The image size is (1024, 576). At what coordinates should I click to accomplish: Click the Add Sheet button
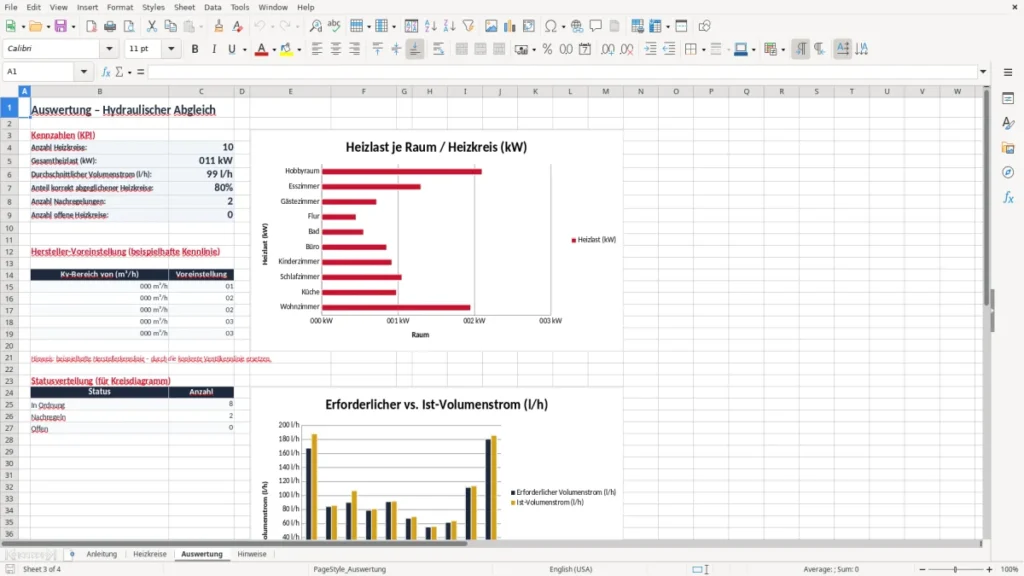coord(72,554)
